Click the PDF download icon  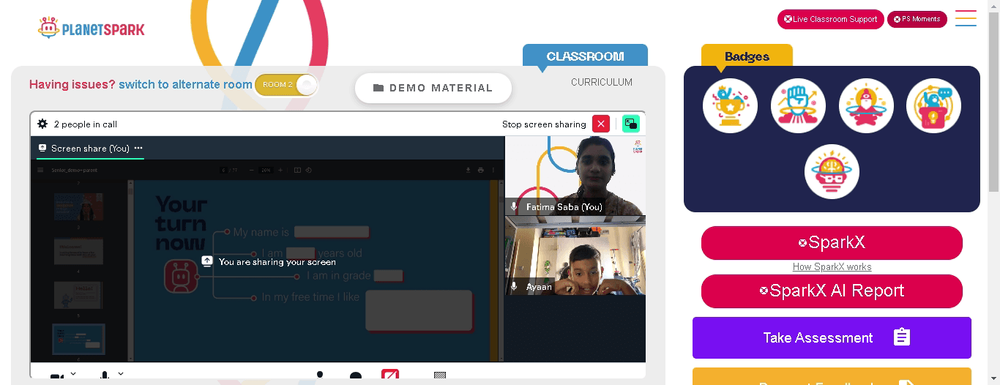pyautogui.click(x=469, y=170)
